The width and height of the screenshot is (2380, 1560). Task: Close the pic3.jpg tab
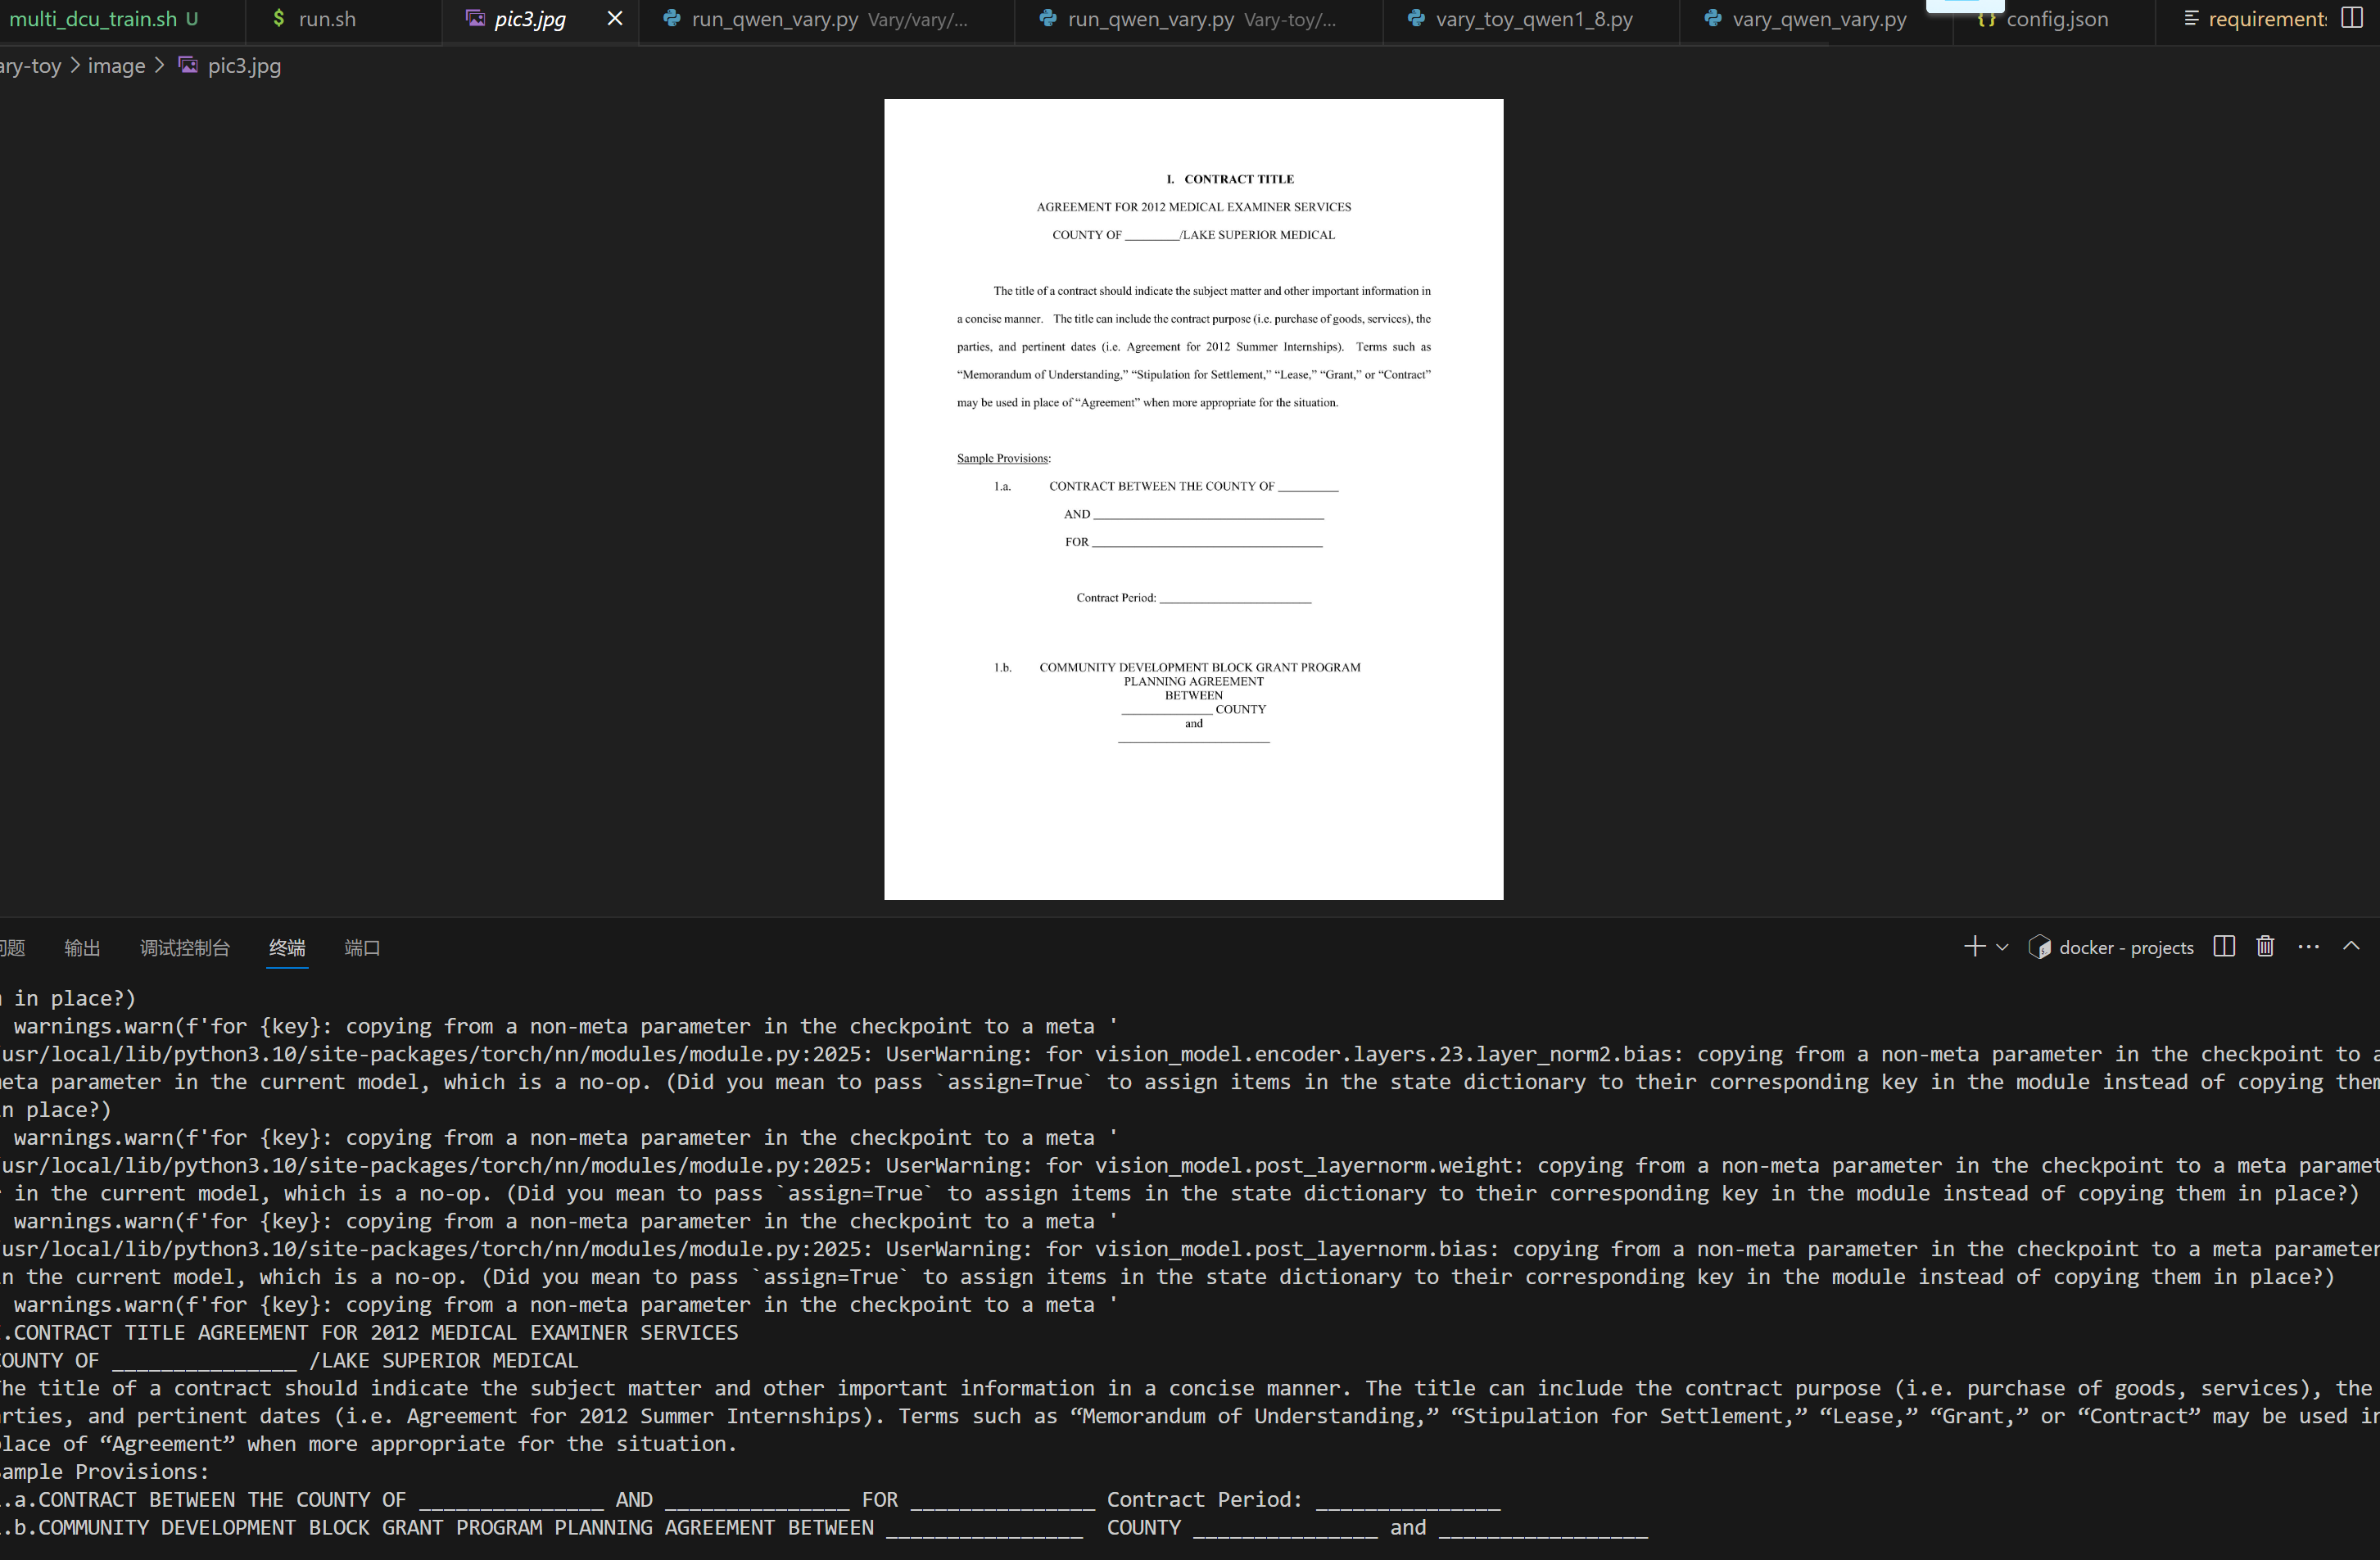pyautogui.click(x=615, y=19)
